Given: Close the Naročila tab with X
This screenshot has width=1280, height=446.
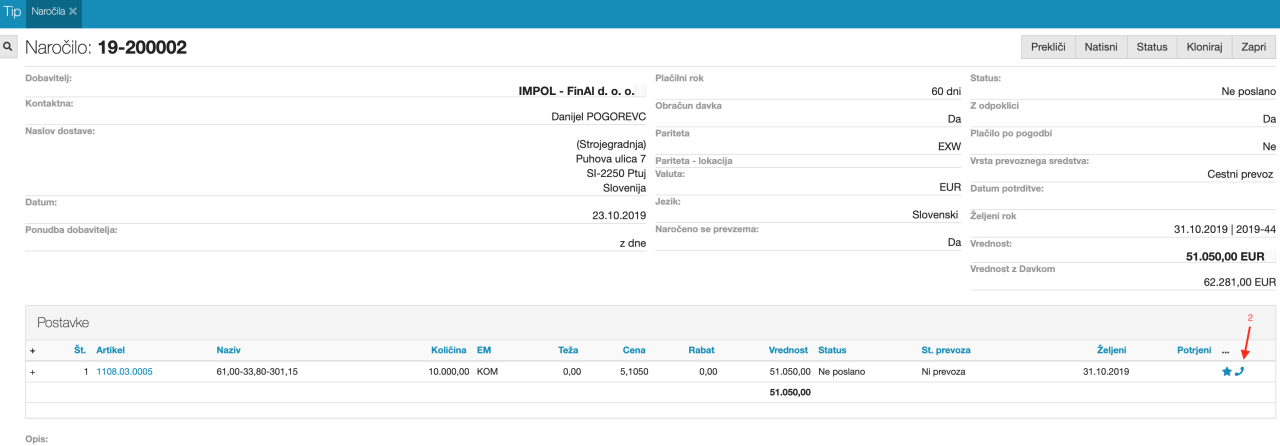Looking at the screenshot, I should 73,11.
